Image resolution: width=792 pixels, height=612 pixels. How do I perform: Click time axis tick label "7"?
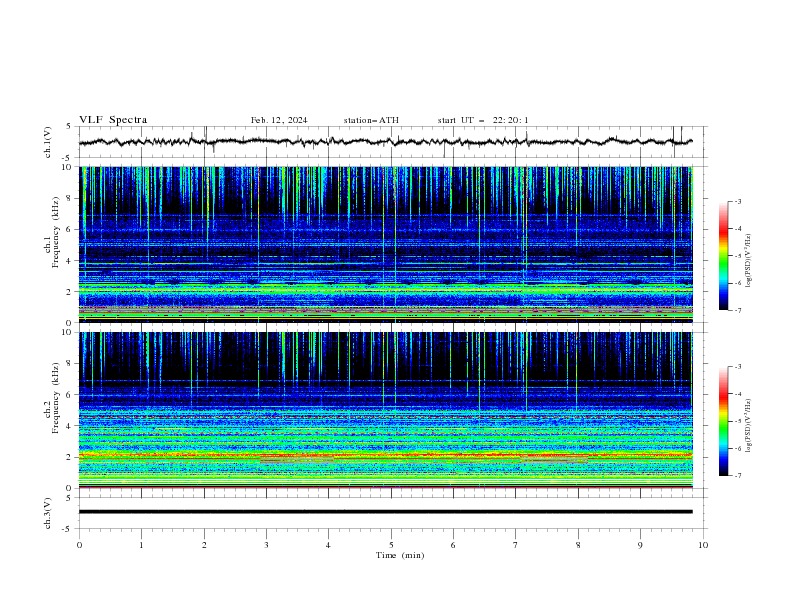pos(516,545)
